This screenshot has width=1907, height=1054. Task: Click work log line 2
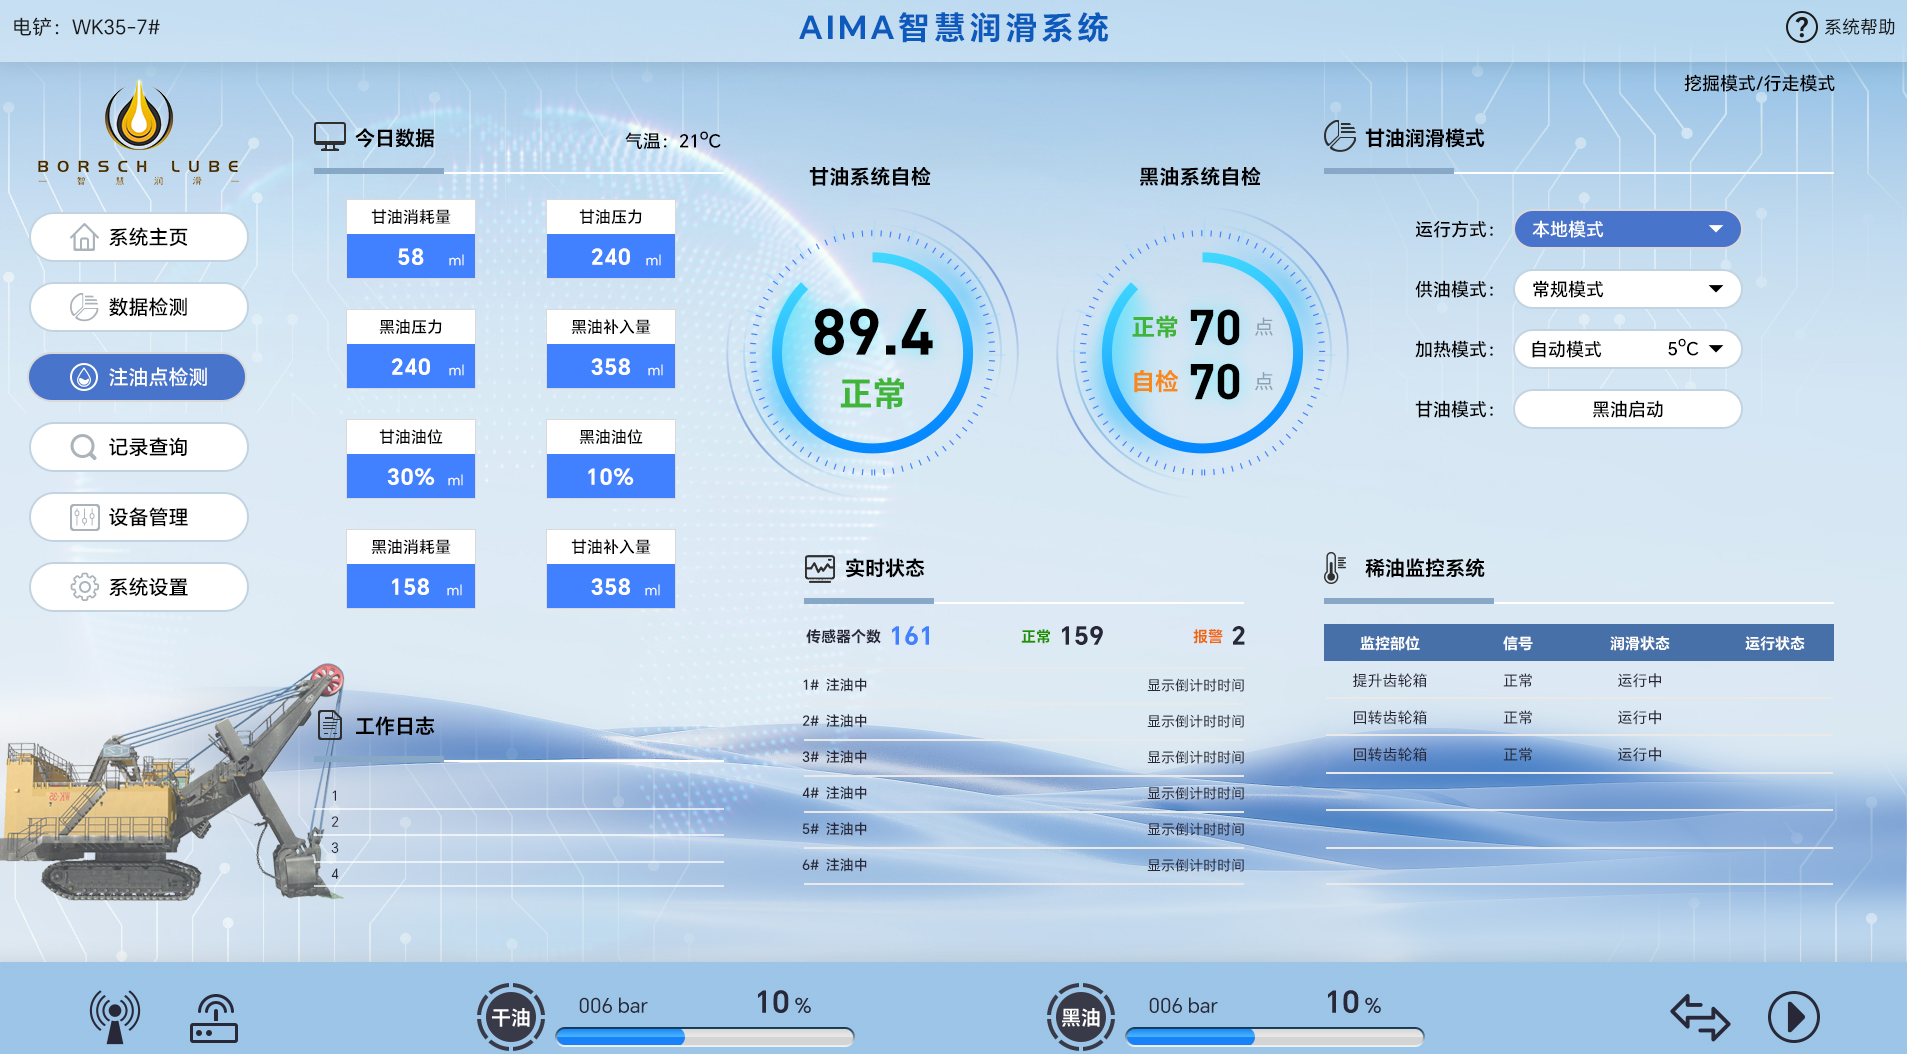(x=519, y=822)
